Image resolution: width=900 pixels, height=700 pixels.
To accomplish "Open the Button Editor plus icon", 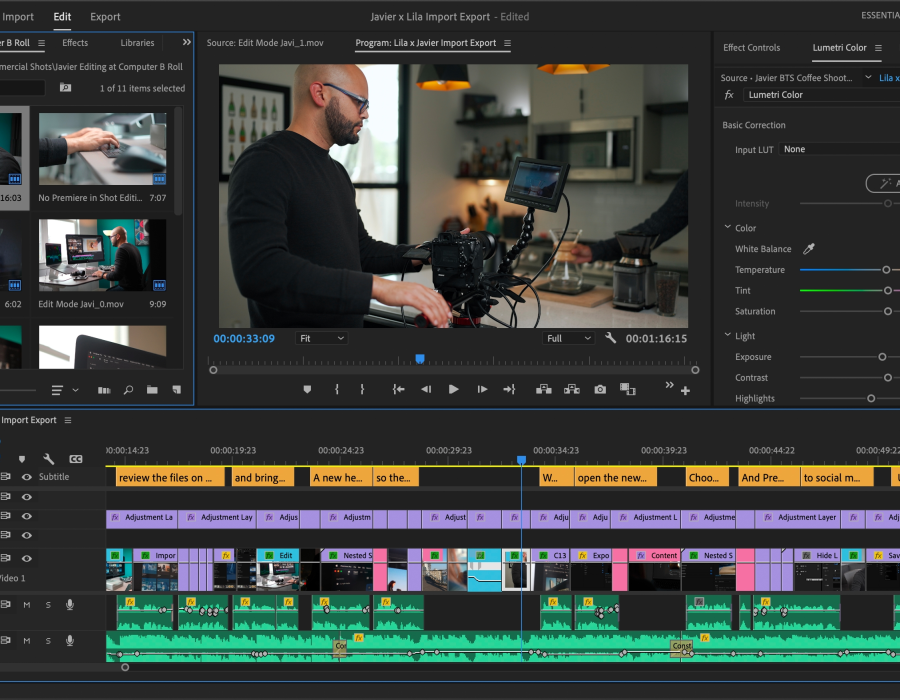I will pyautogui.click(x=685, y=391).
